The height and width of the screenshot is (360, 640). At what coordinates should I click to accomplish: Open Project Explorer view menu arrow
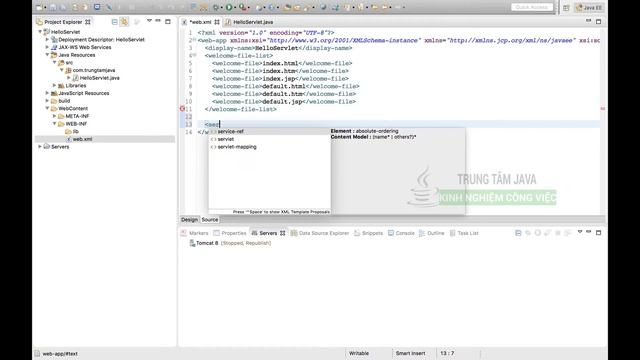149,21
